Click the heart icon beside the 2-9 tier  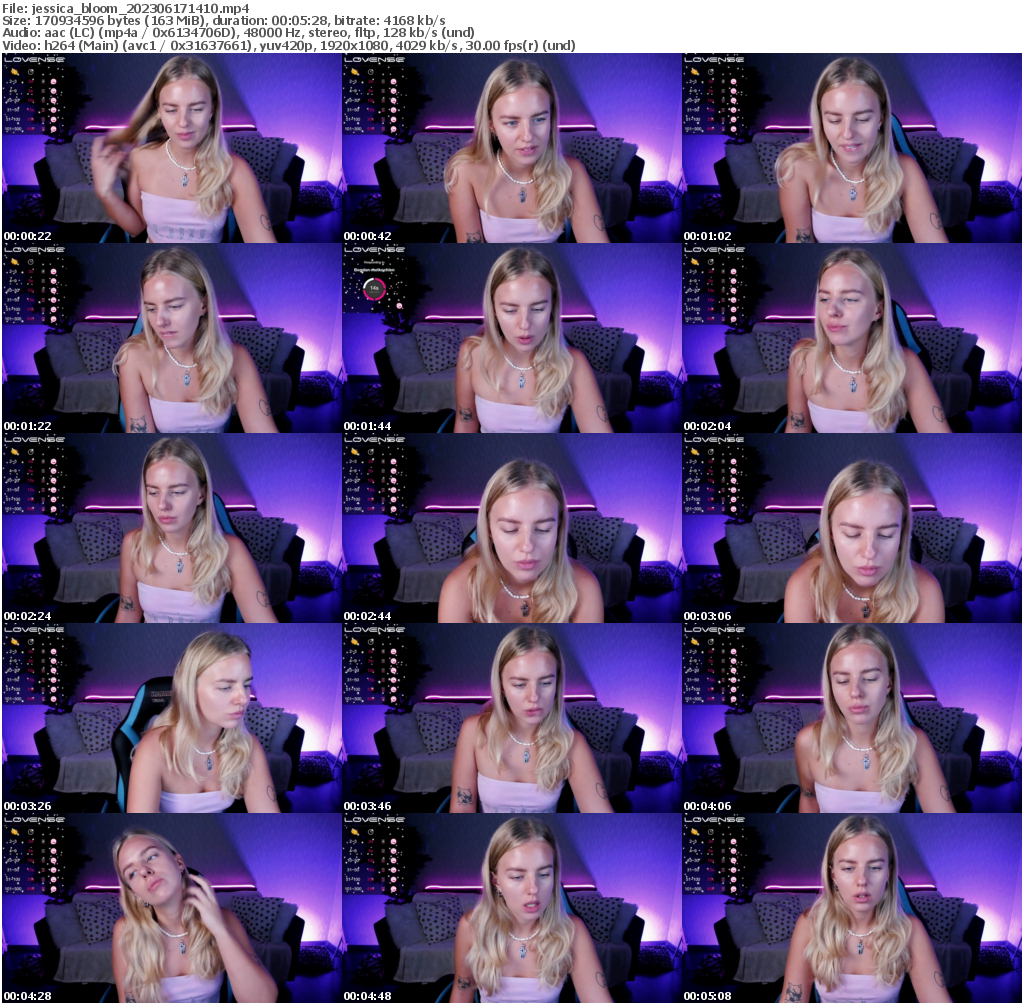pos(53,82)
